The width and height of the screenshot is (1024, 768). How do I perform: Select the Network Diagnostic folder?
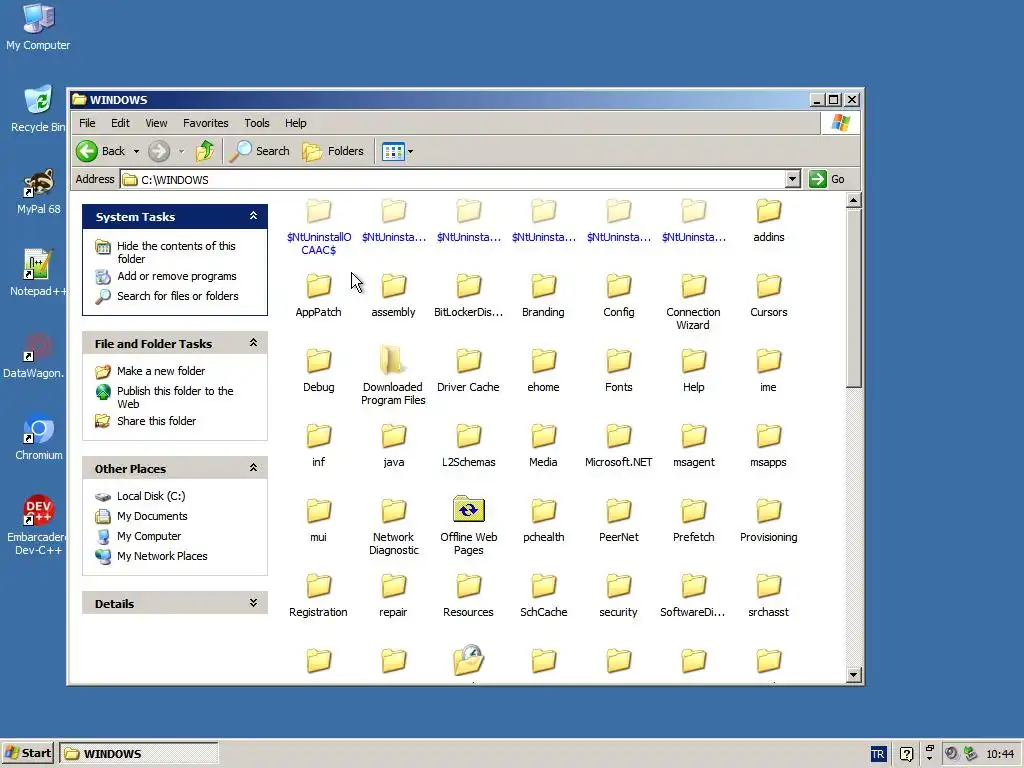(x=393, y=526)
